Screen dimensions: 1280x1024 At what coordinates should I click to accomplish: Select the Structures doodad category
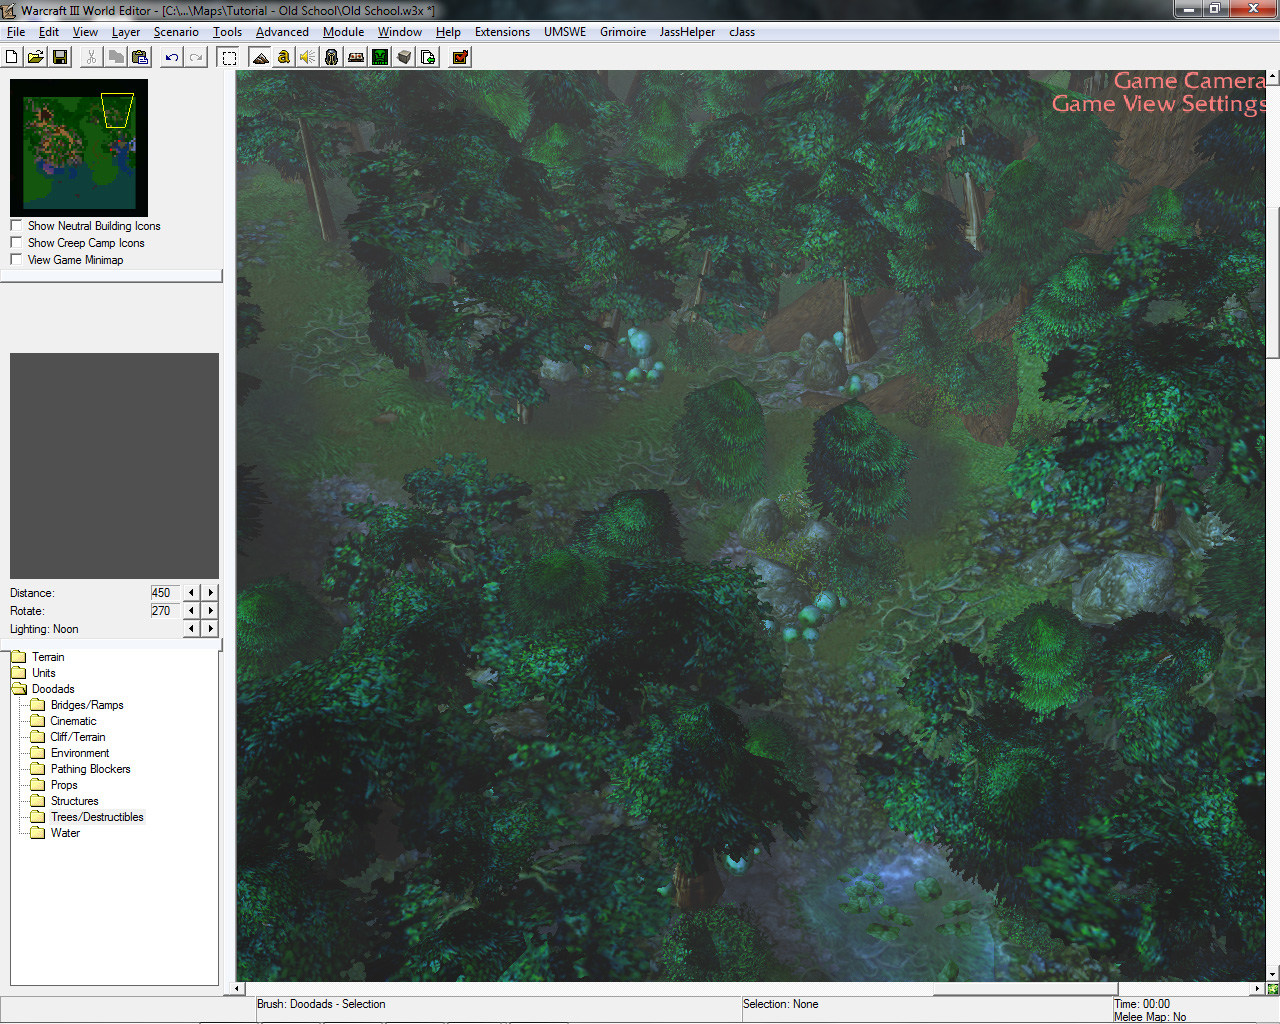point(75,801)
